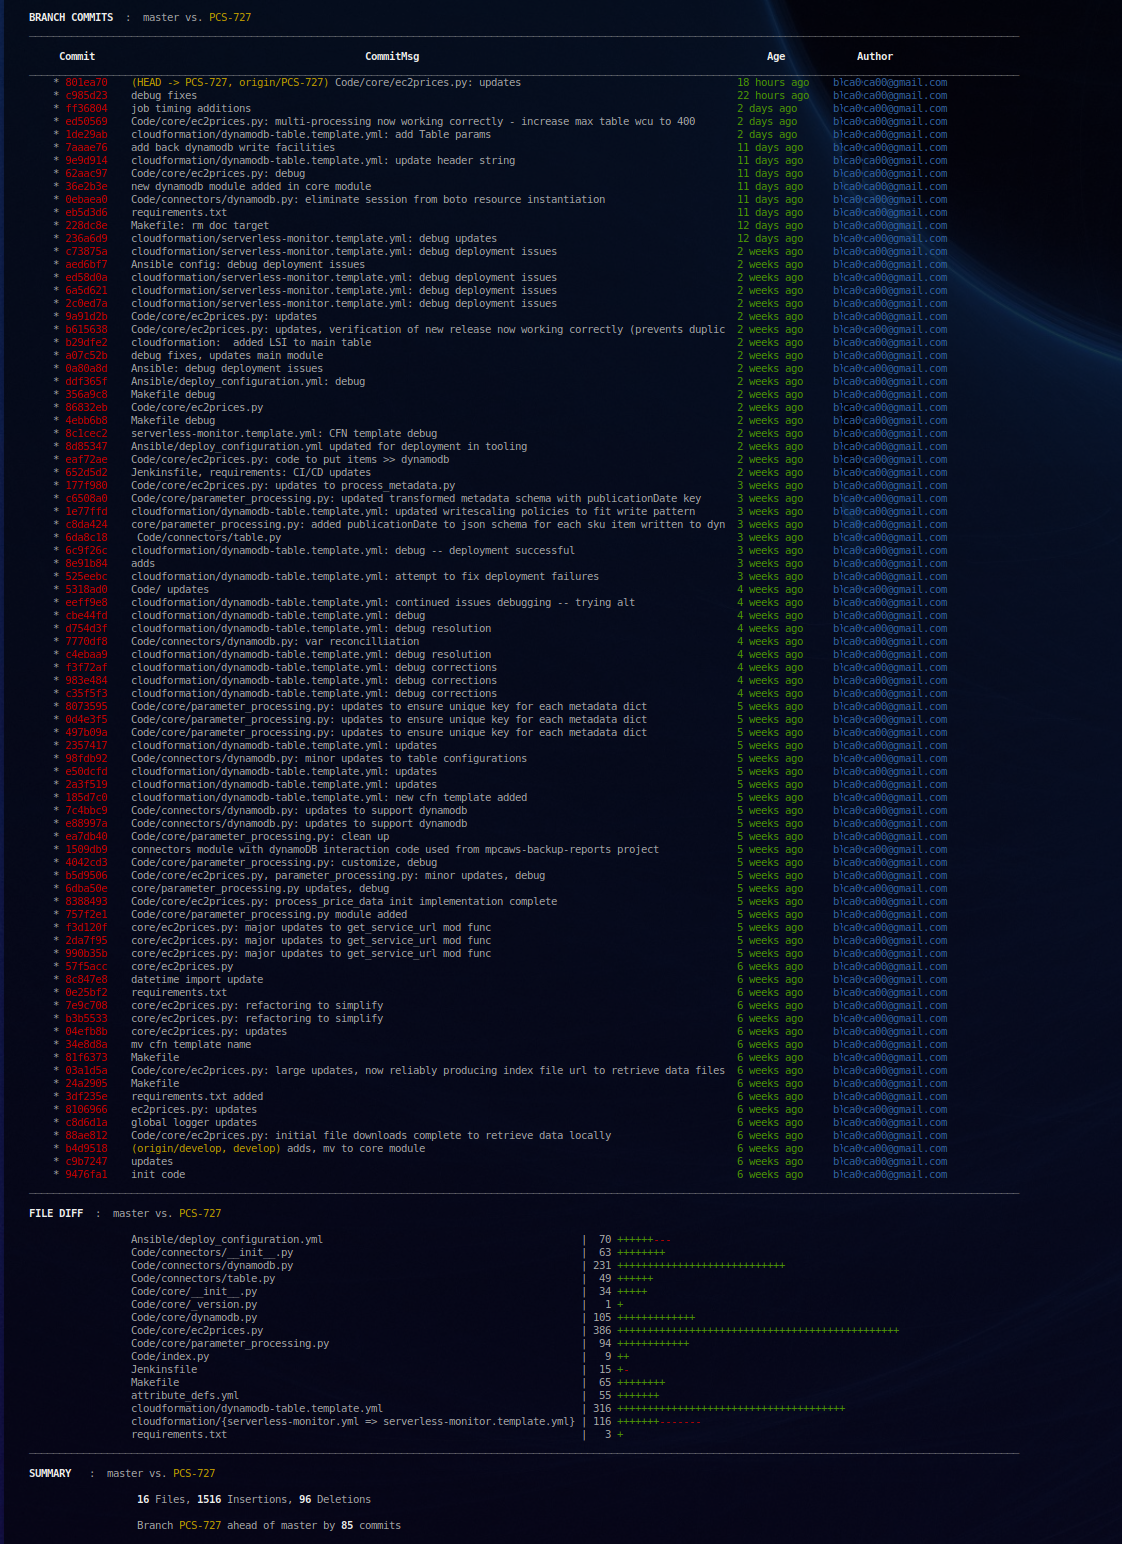The image size is (1122, 1544).
Task: Click the "SUMMARY" section title
Action: pos(50,1474)
